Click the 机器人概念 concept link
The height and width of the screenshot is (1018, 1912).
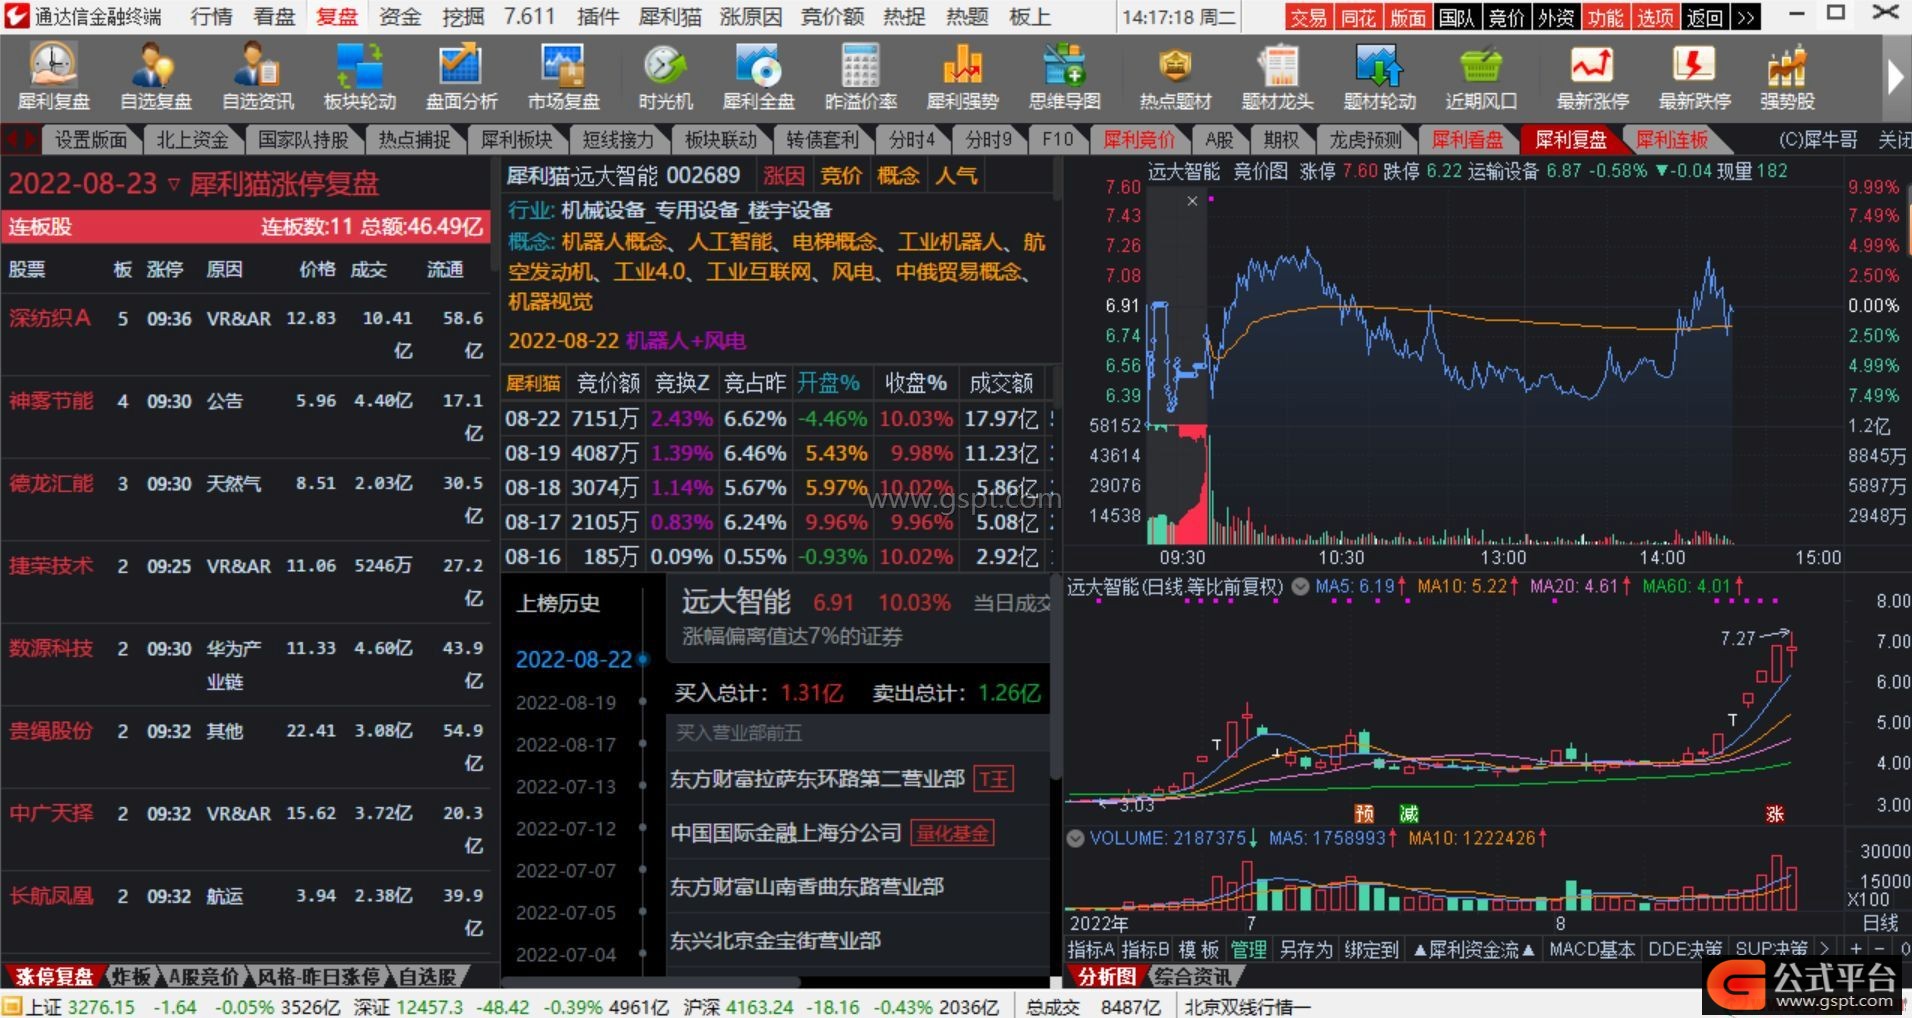coord(613,242)
